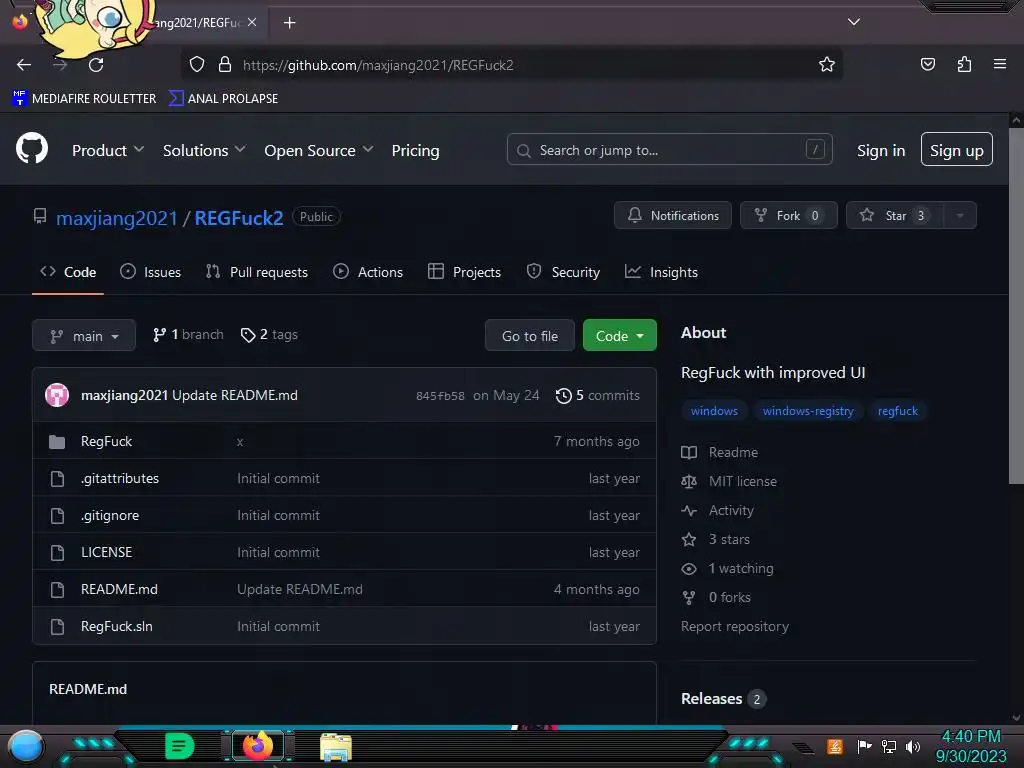The image size is (1024, 768).
Task: Expand the Product navigation menu
Action: click(108, 150)
